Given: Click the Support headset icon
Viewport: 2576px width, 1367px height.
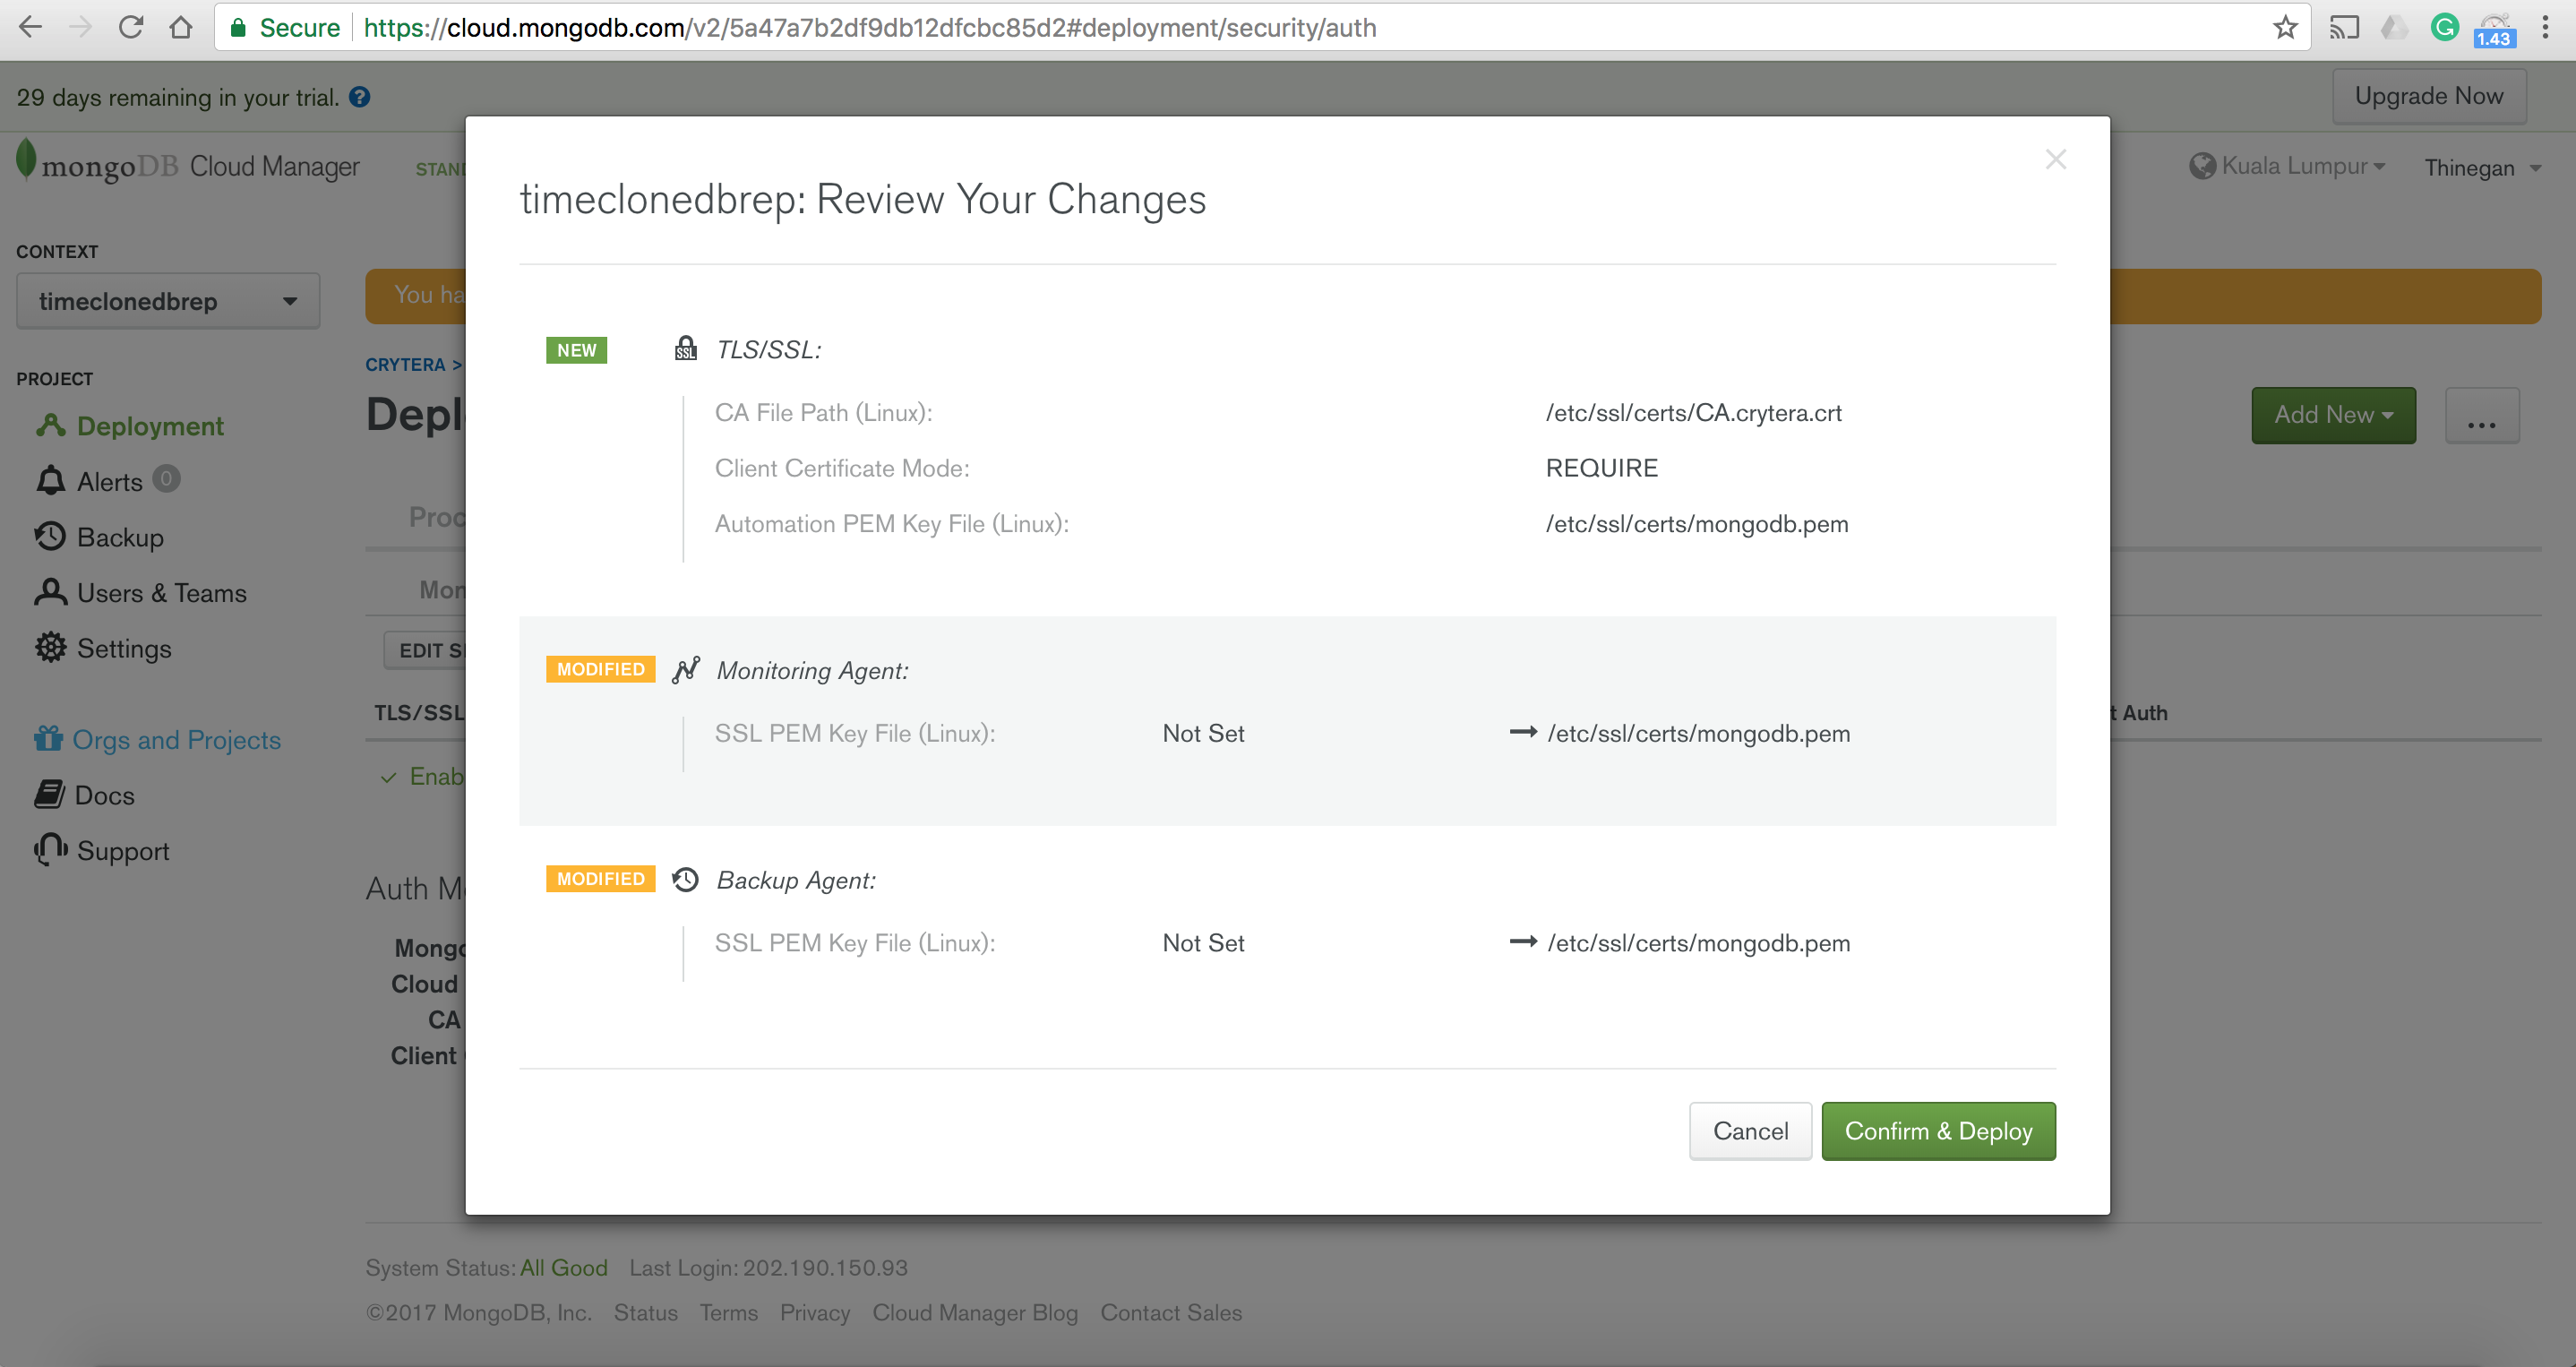Looking at the screenshot, I should click(x=50, y=850).
